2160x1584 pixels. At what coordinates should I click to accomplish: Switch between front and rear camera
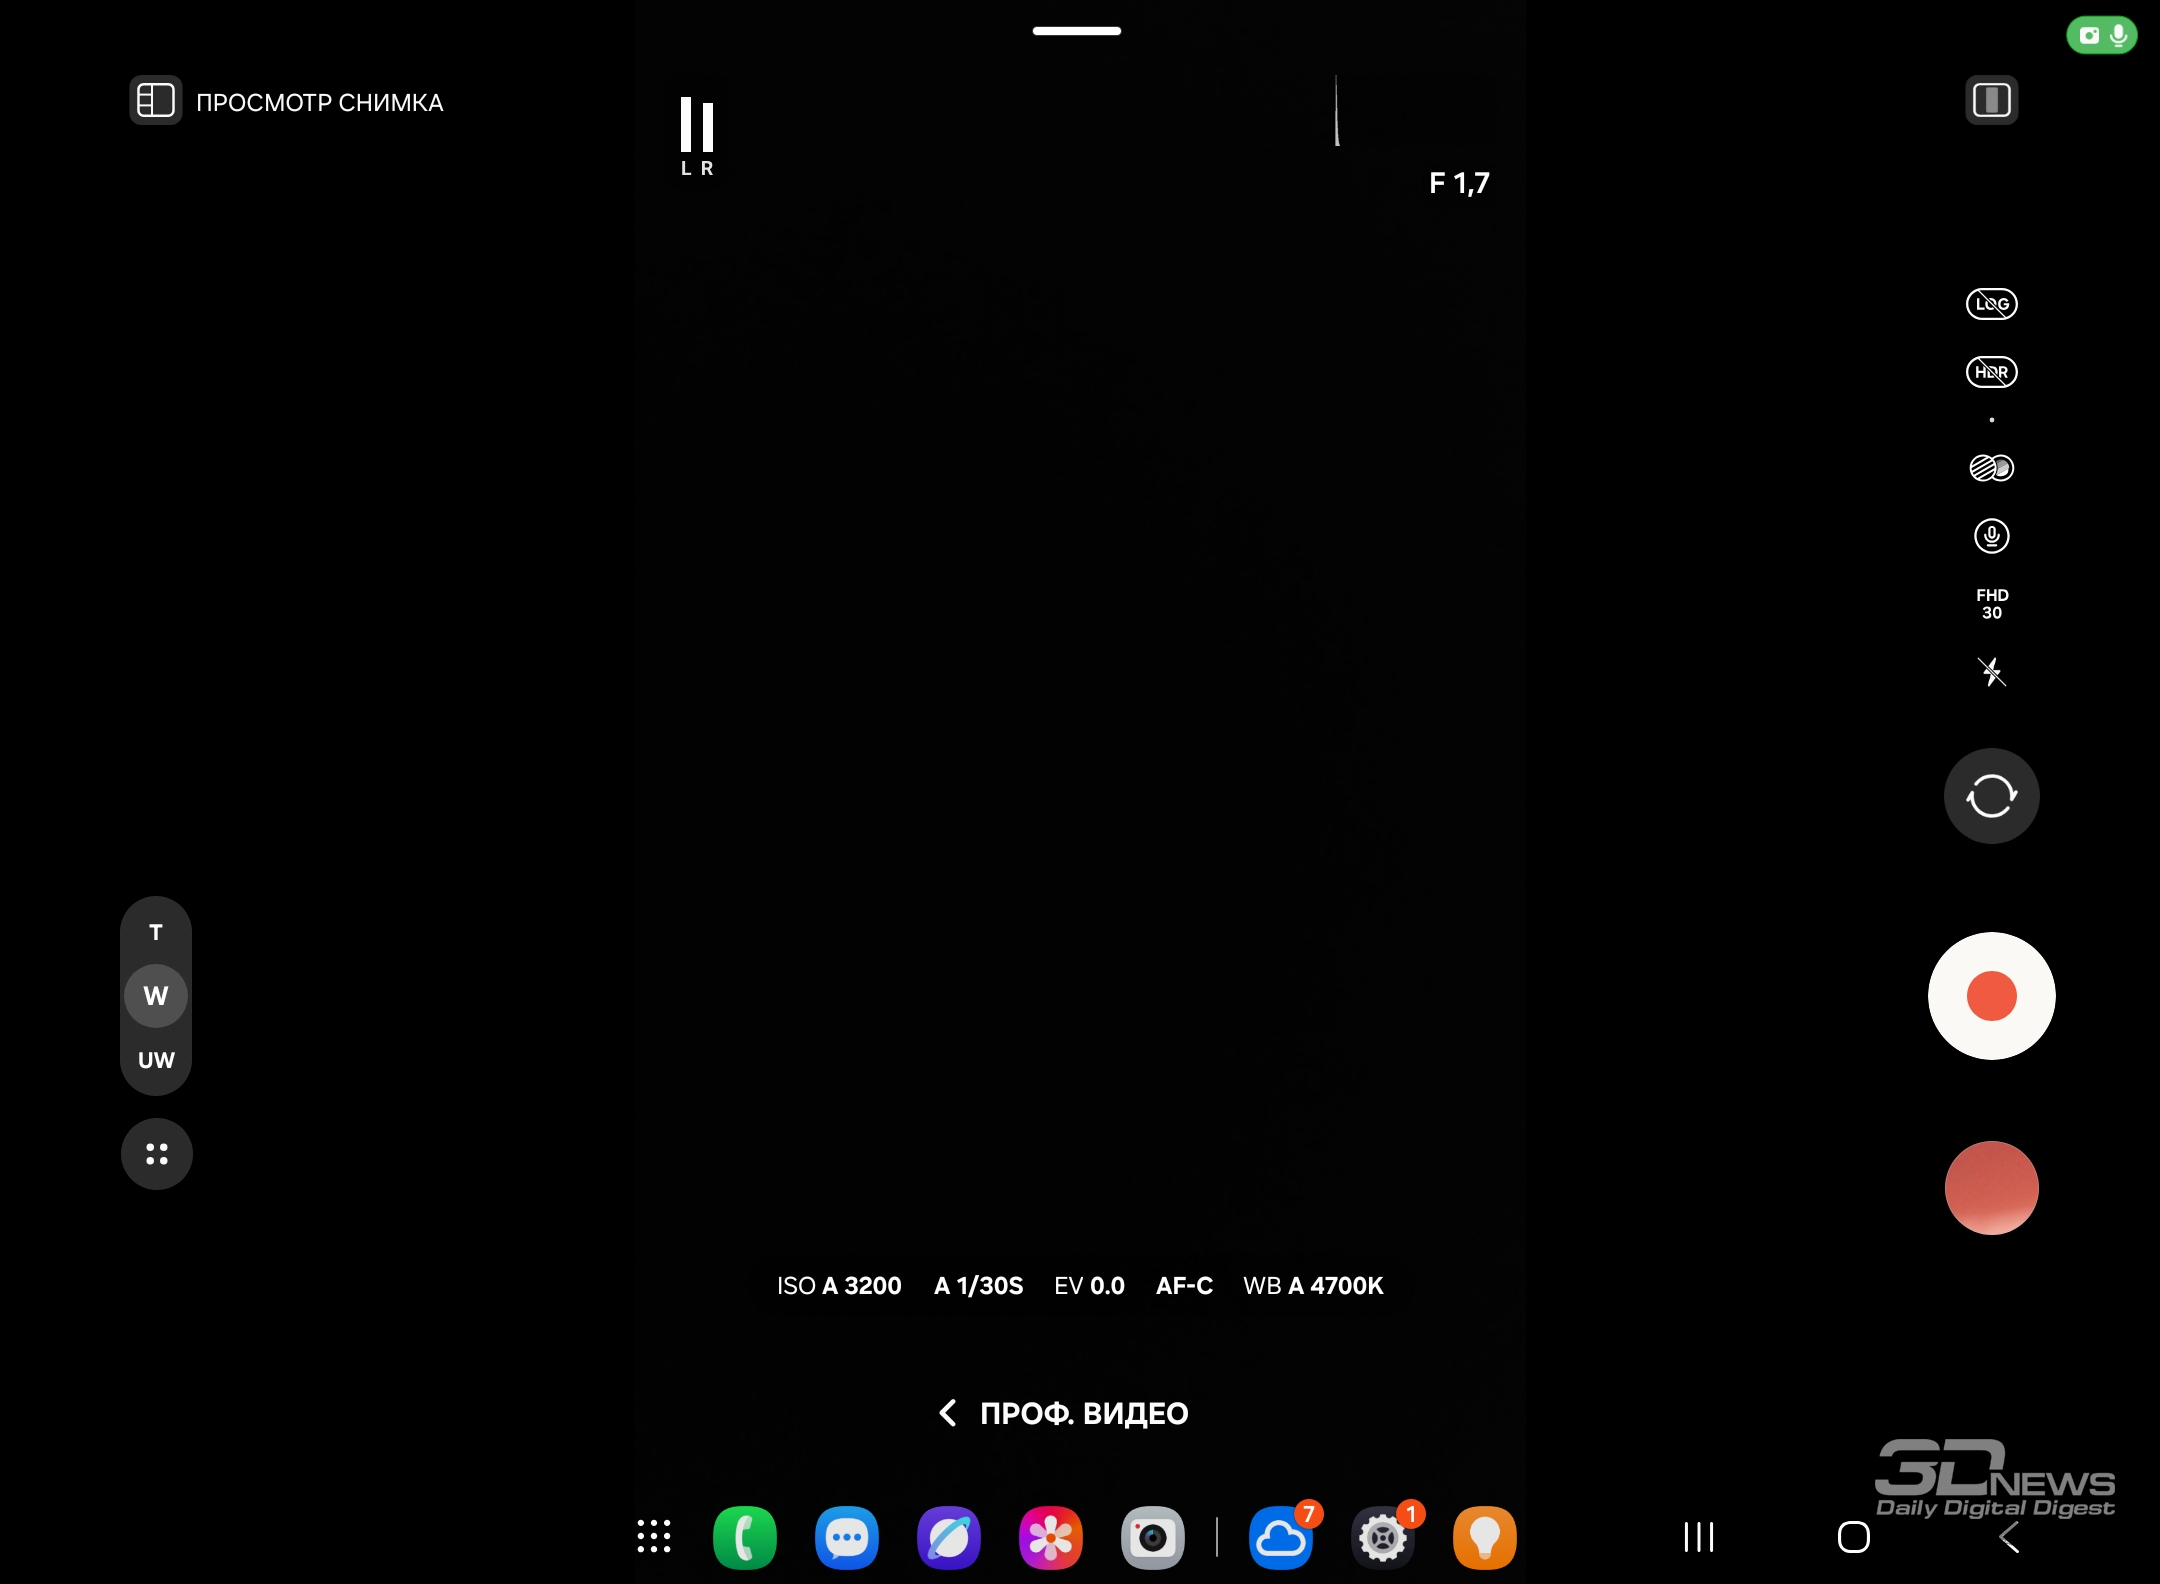[1991, 796]
